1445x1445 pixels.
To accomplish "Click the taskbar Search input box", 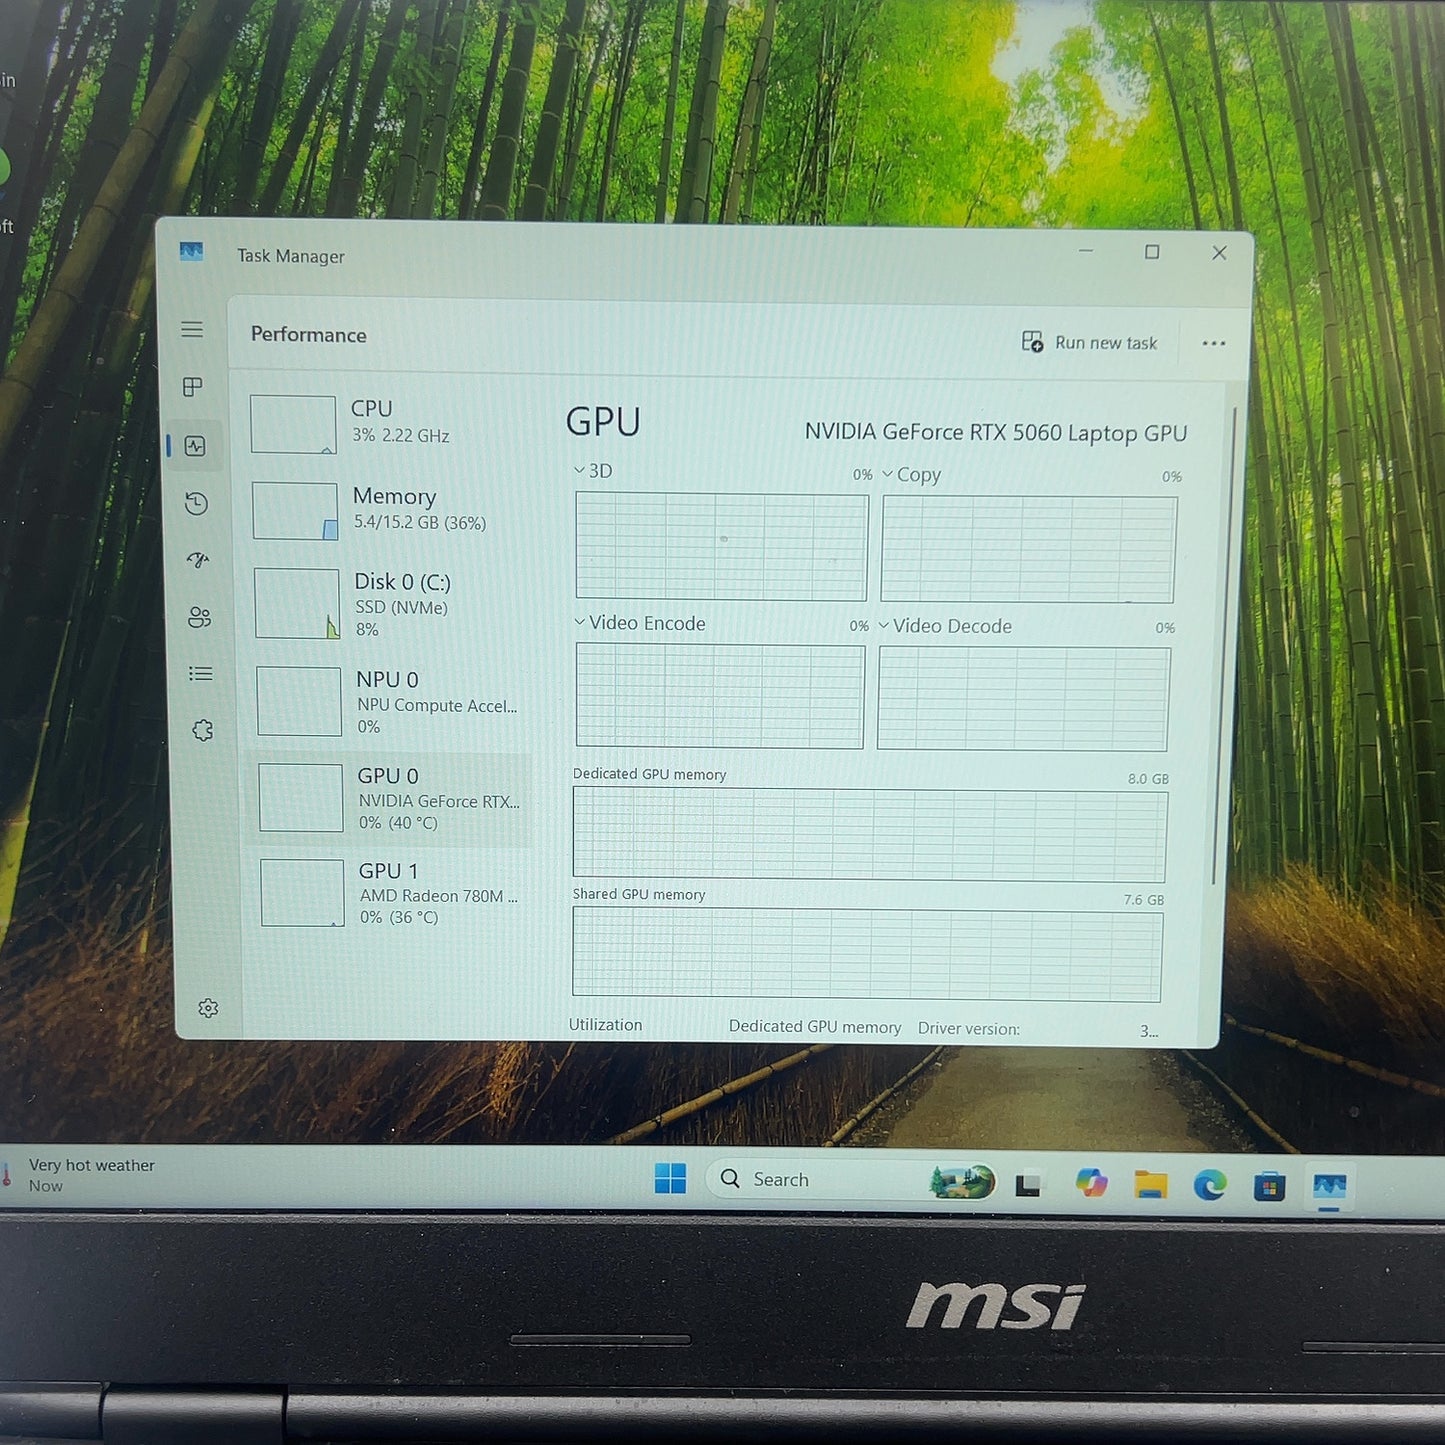I will pos(852,1180).
